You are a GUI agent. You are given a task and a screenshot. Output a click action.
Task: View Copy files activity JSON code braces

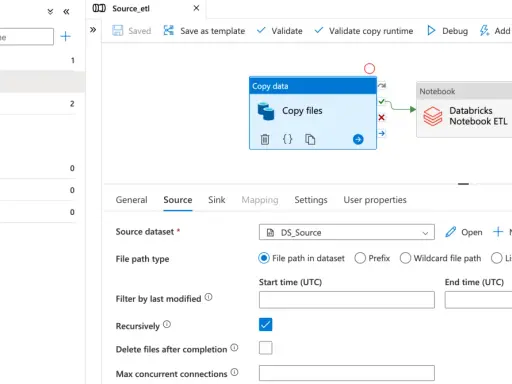point(287,139)
